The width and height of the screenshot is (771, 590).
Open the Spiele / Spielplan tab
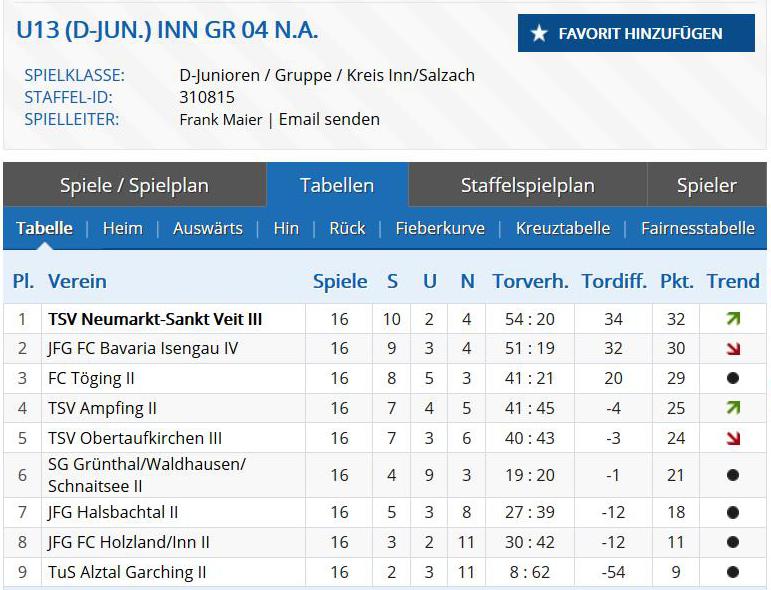134,185
